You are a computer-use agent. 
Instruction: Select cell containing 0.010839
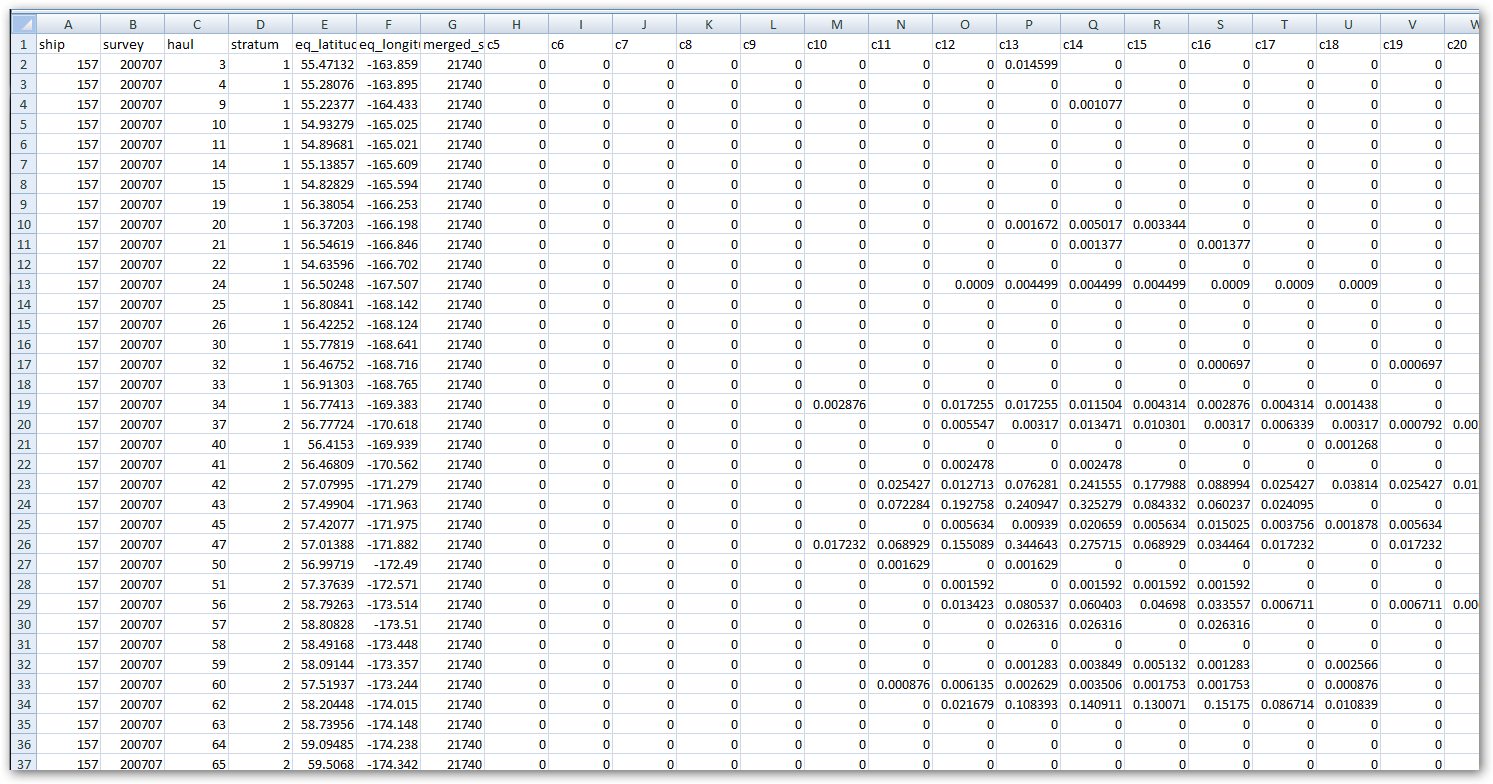pyautogui.click(x=1348, y=704)
